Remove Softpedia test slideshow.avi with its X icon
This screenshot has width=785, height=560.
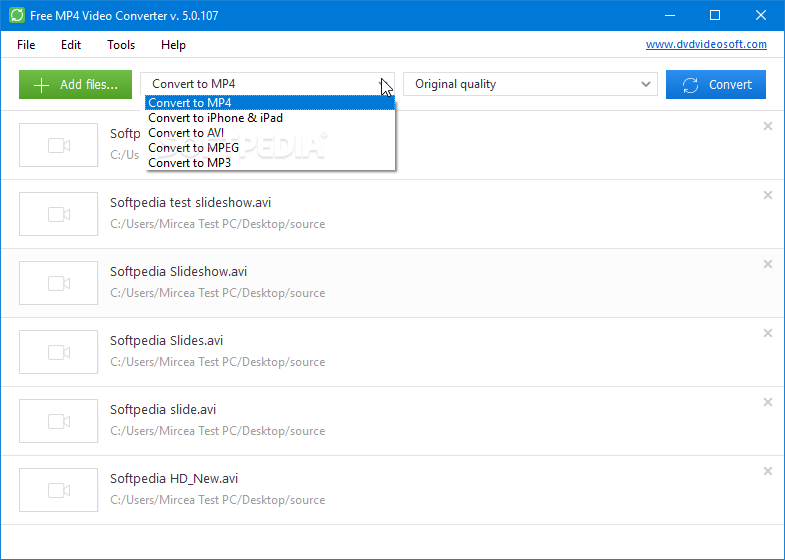(x=768, y=195)
